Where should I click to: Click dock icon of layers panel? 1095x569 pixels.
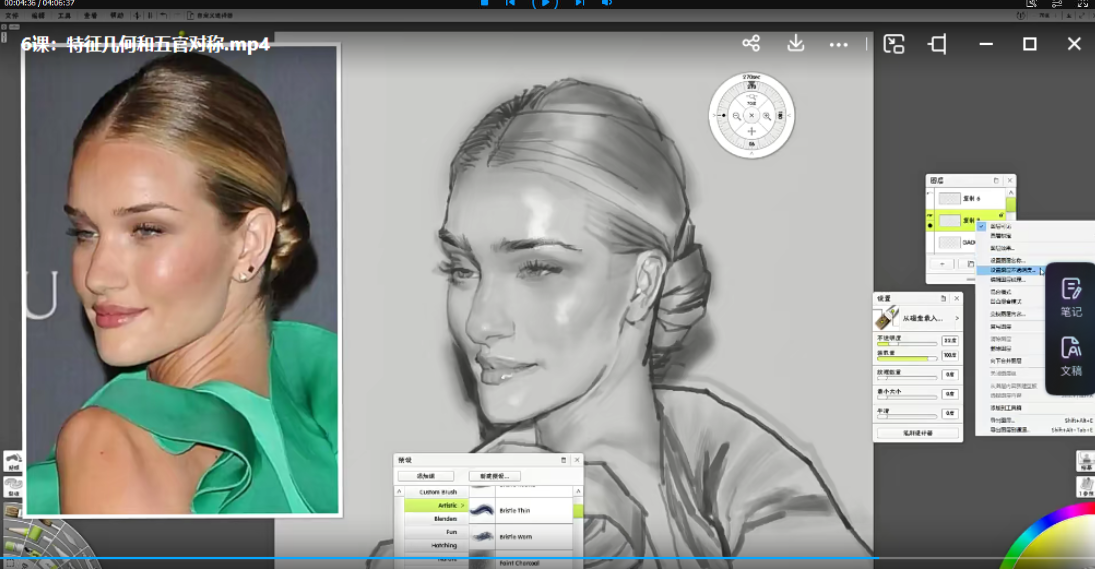coord(996,180)
